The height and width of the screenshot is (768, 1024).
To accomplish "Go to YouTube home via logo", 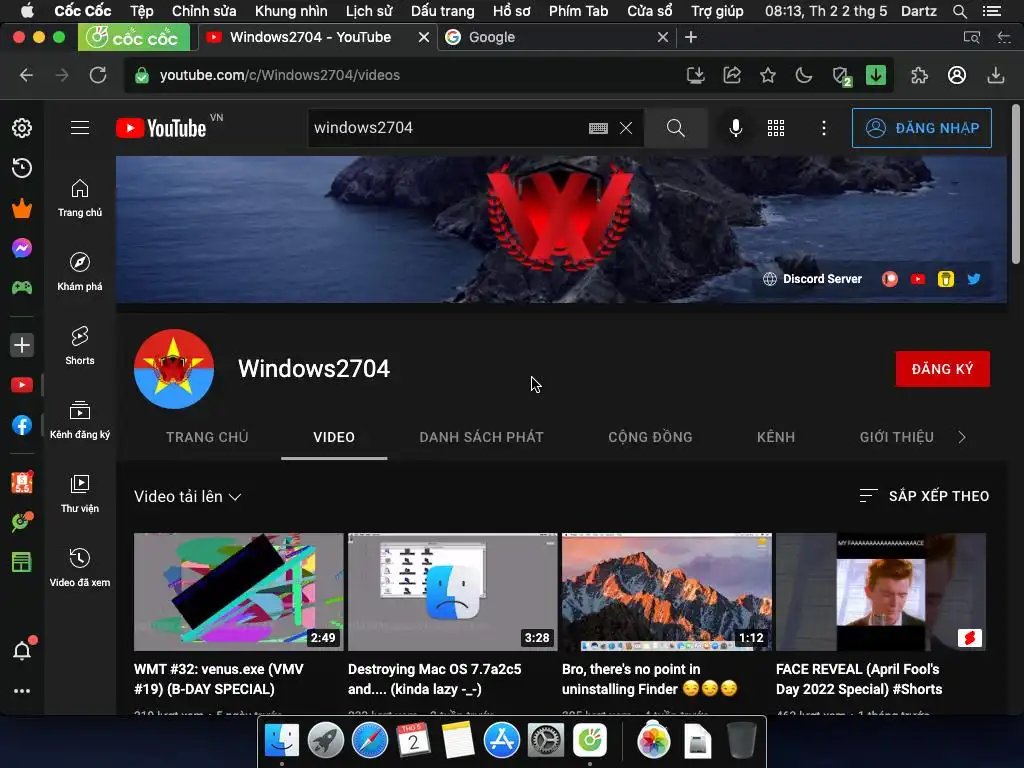I will 161,128.
